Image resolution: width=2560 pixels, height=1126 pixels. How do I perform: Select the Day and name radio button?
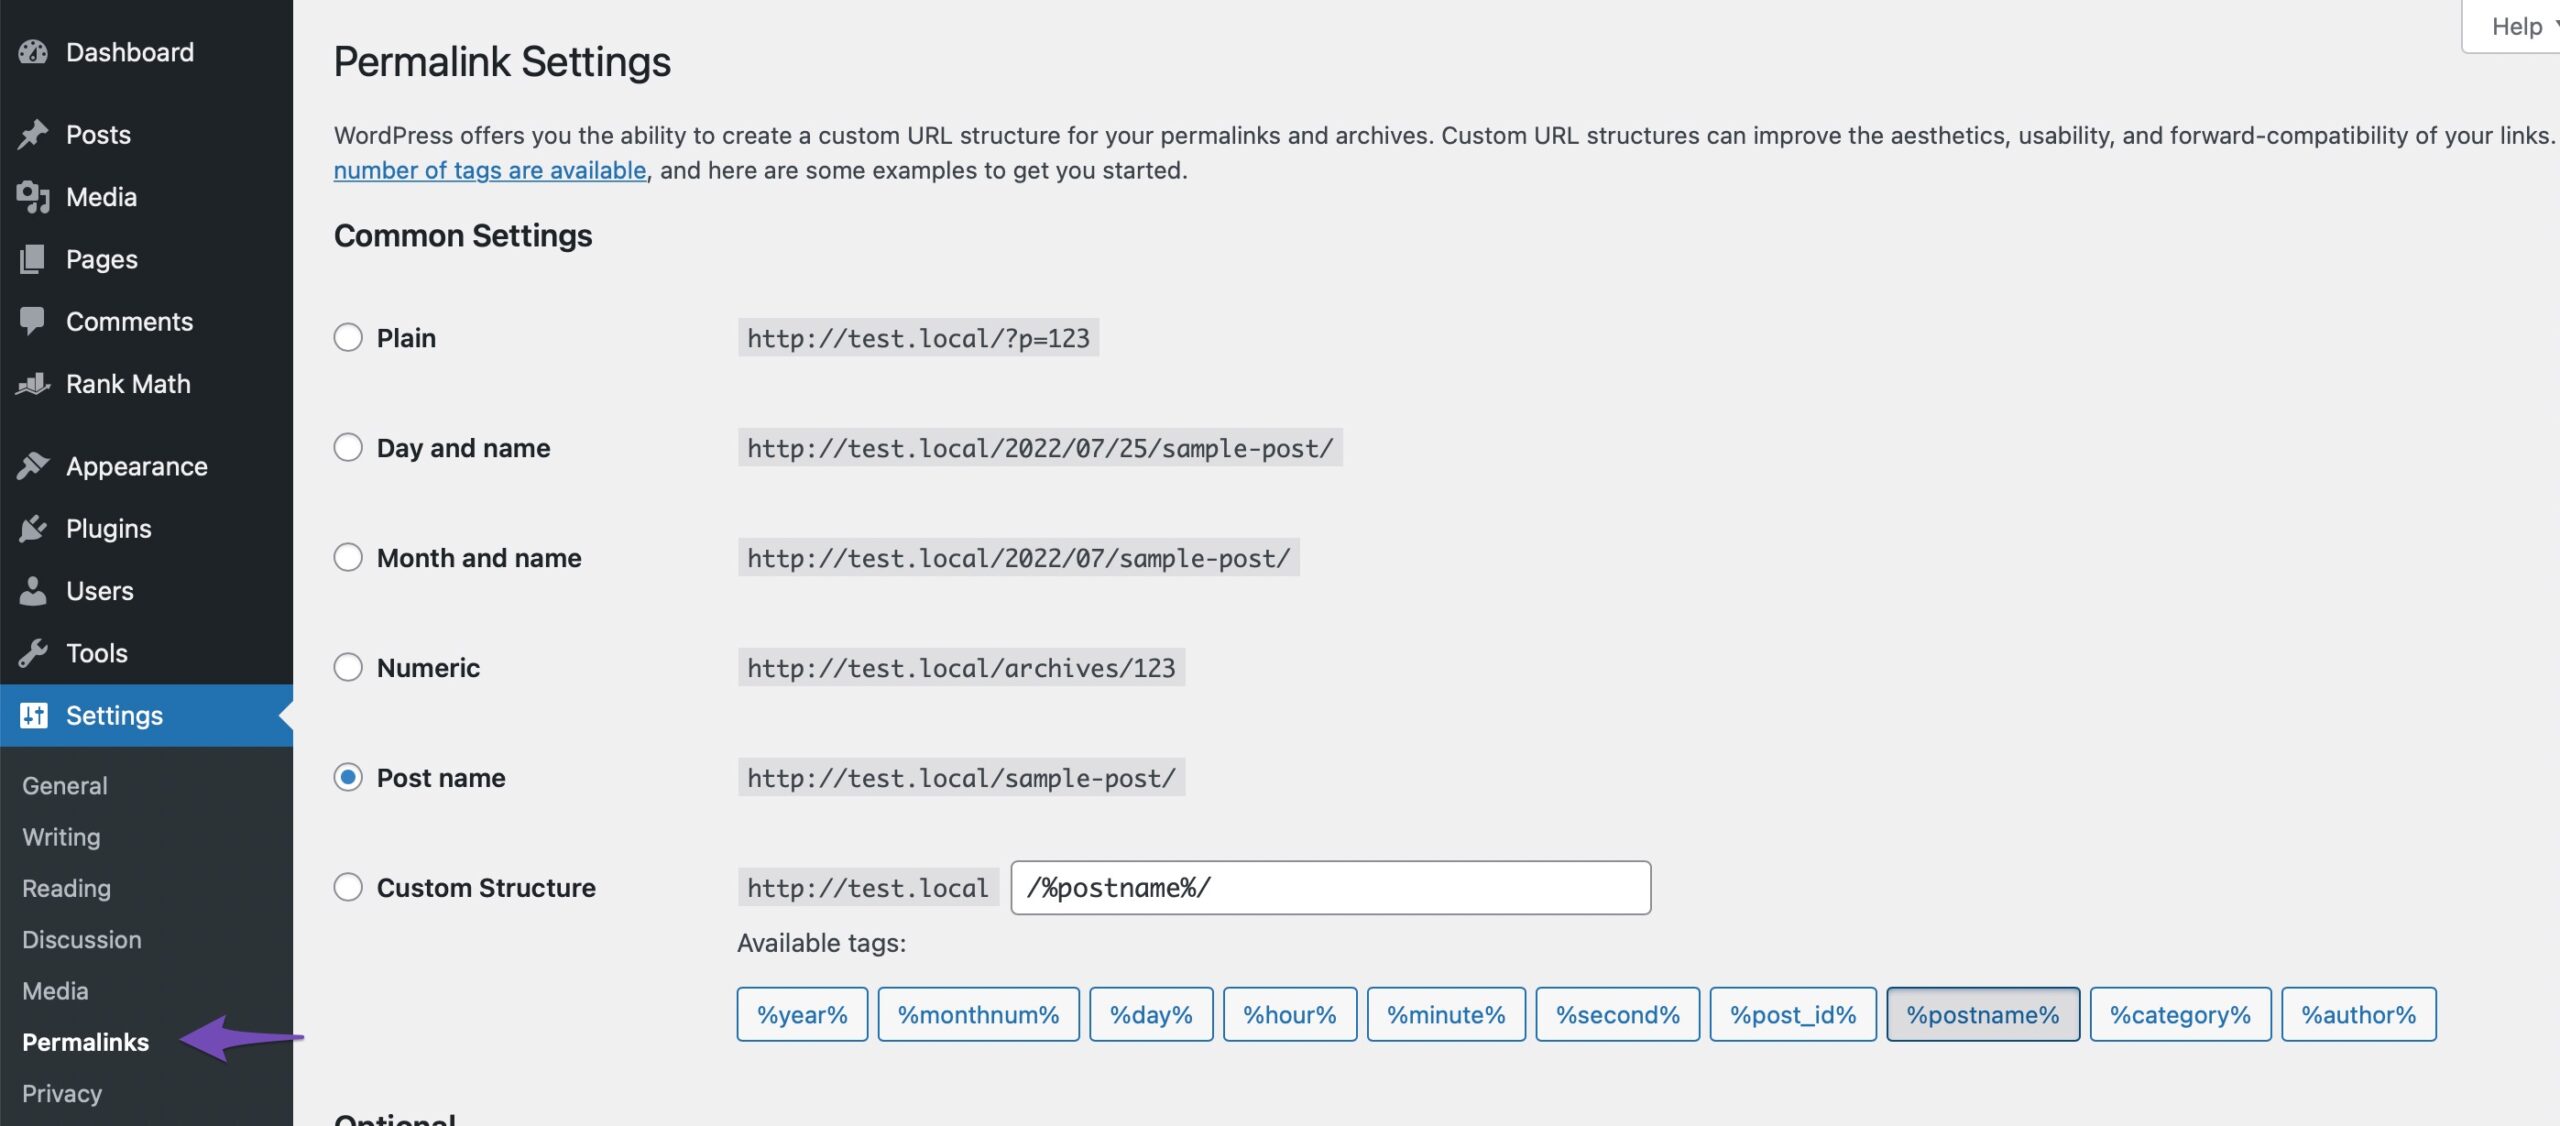coord(348,446)
